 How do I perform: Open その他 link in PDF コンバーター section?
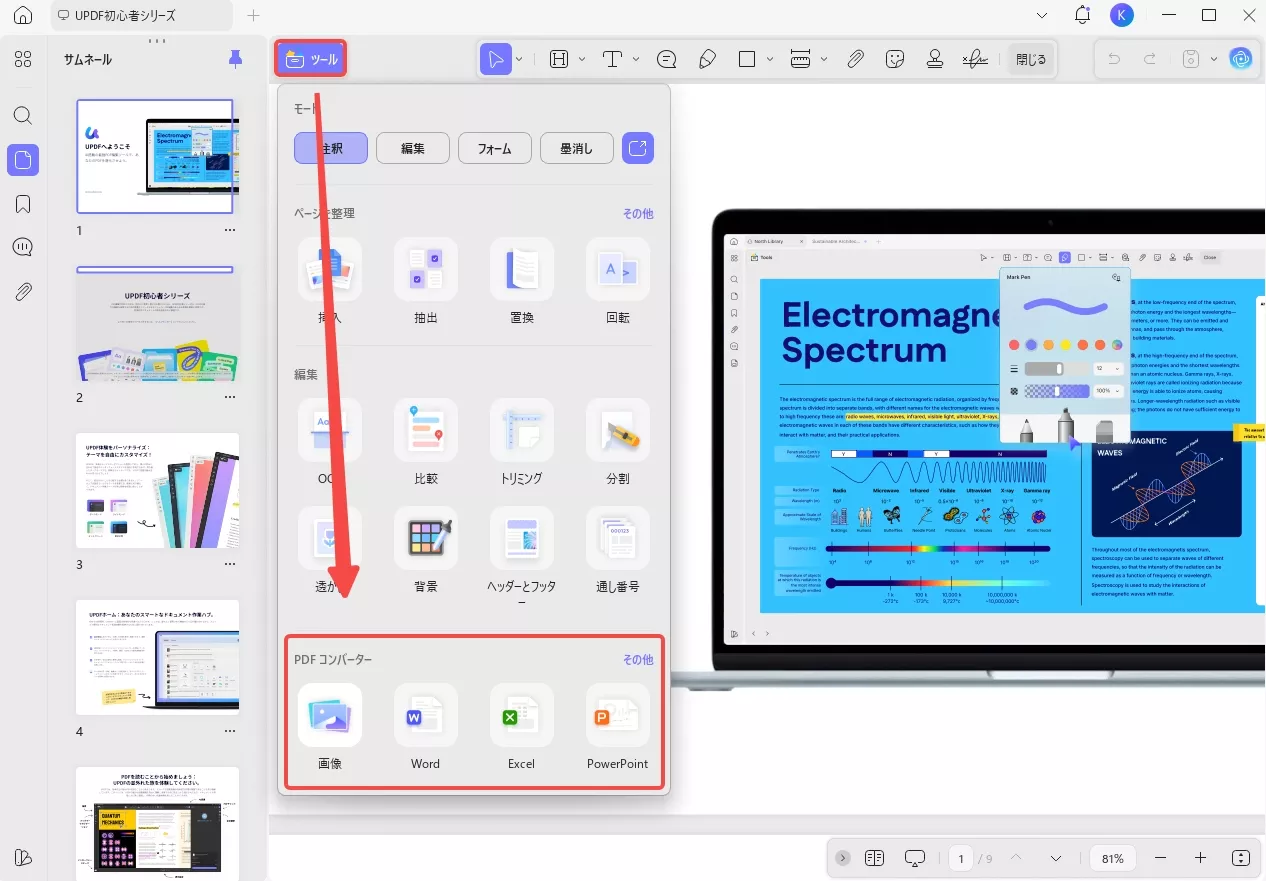(x=638, y=659)
